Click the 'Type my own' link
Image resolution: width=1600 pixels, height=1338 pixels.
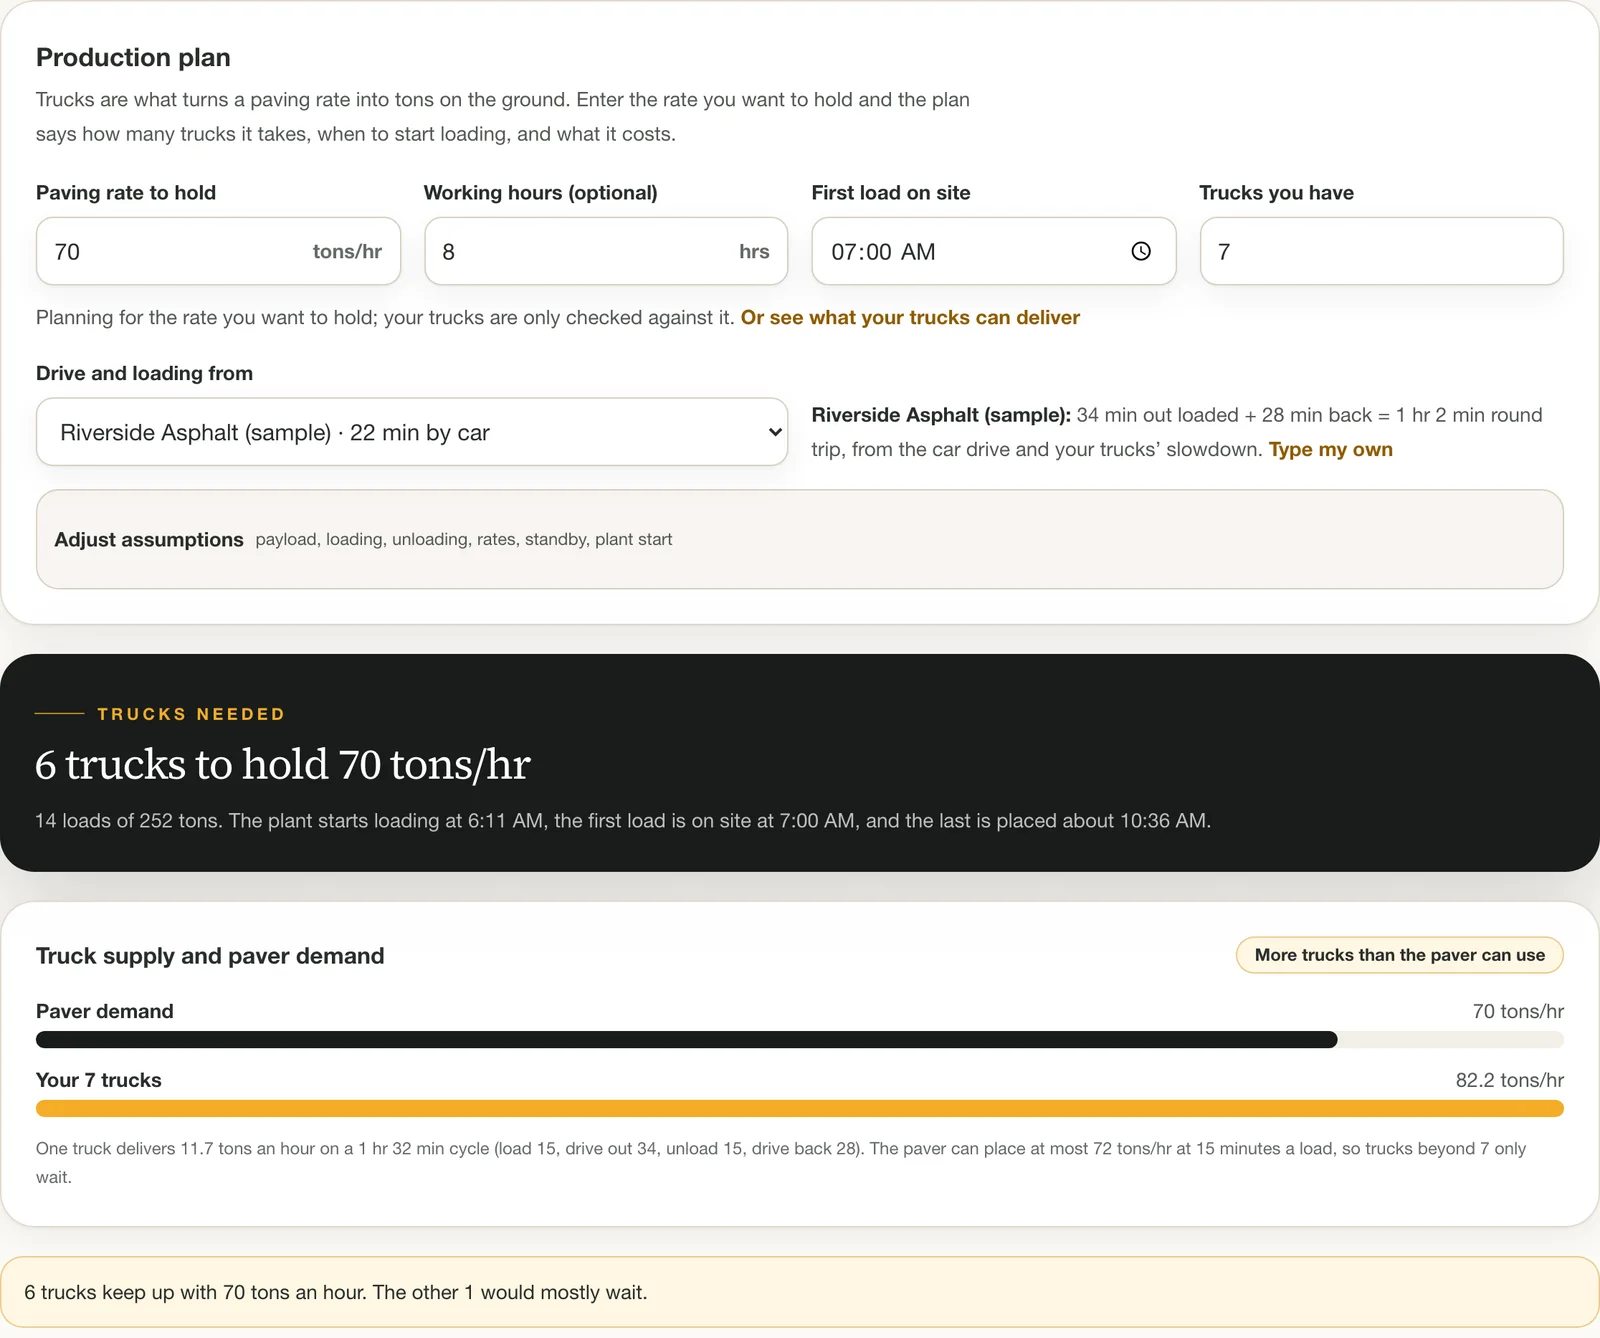coord(1330,449)
